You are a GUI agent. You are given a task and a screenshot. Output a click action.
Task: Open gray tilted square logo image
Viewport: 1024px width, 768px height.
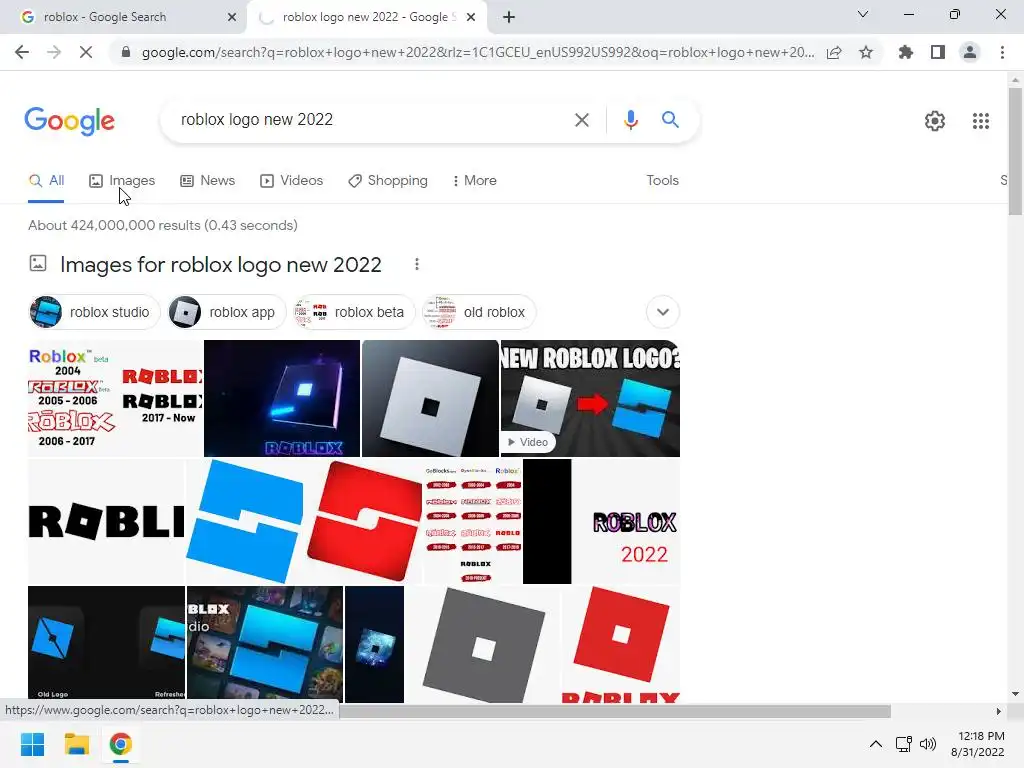(x=483, y=644)
